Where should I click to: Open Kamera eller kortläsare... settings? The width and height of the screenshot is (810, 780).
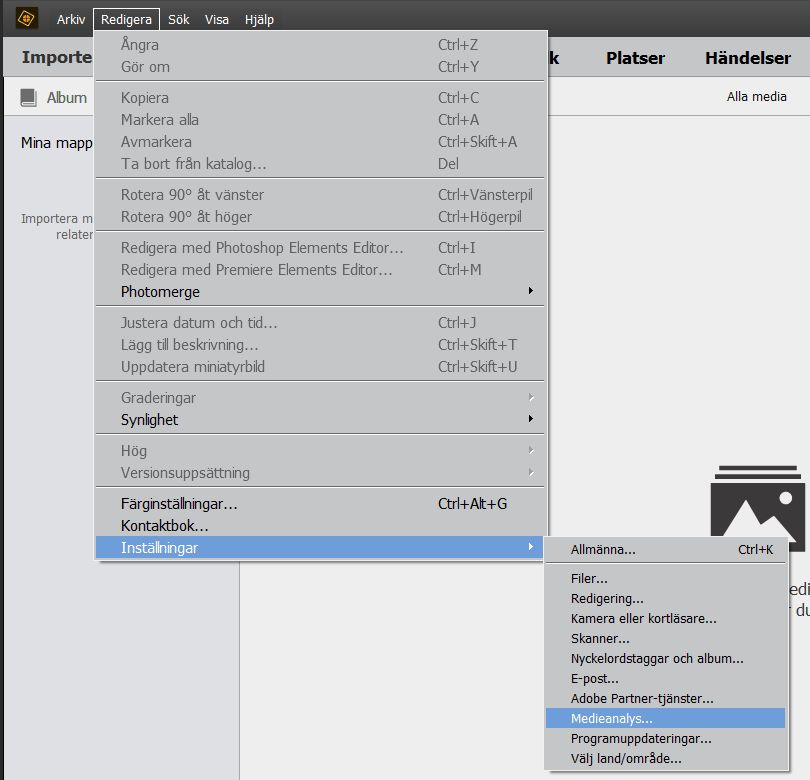point(666,618)
